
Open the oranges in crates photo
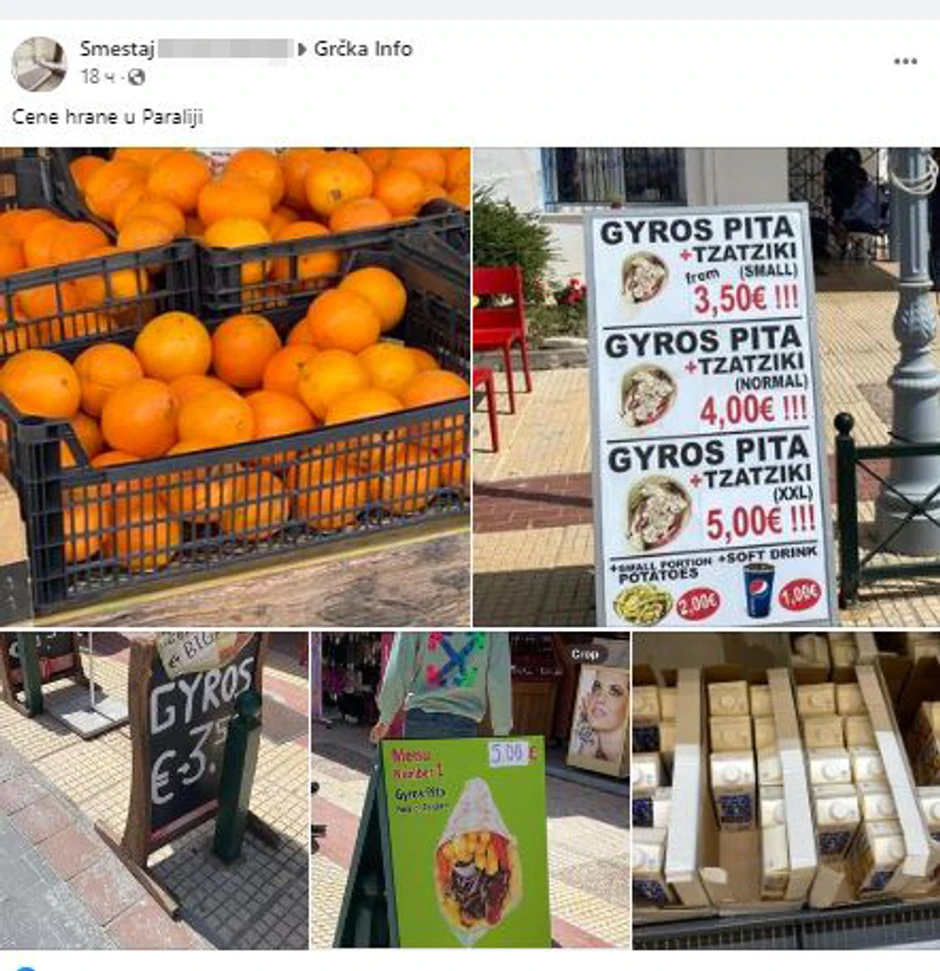point(235,387)
